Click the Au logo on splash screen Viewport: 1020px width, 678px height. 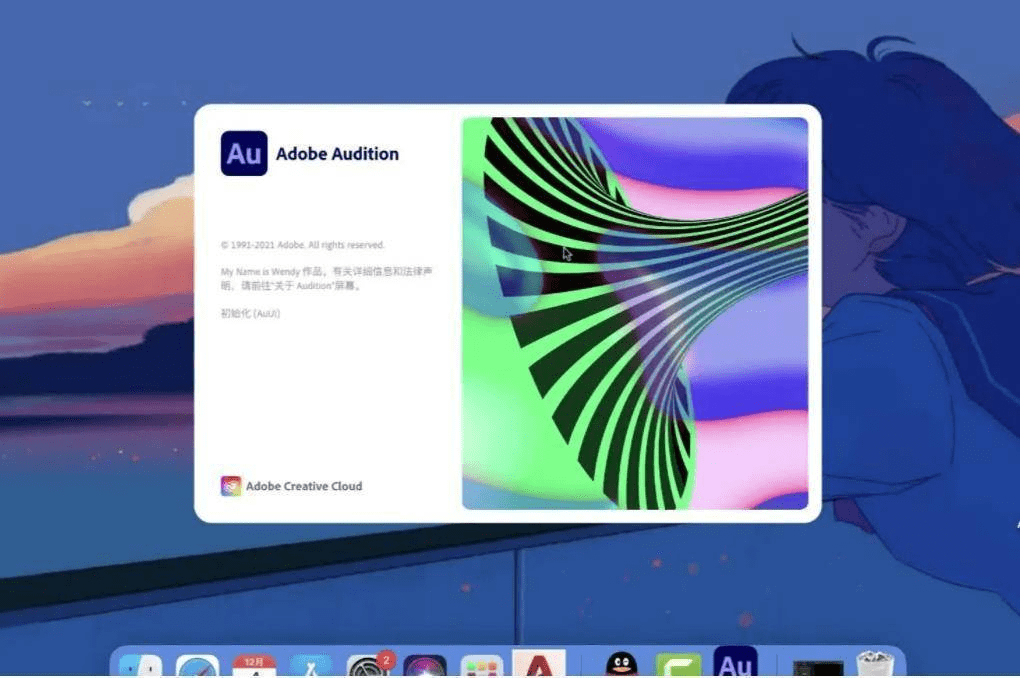tap(244, 154)
